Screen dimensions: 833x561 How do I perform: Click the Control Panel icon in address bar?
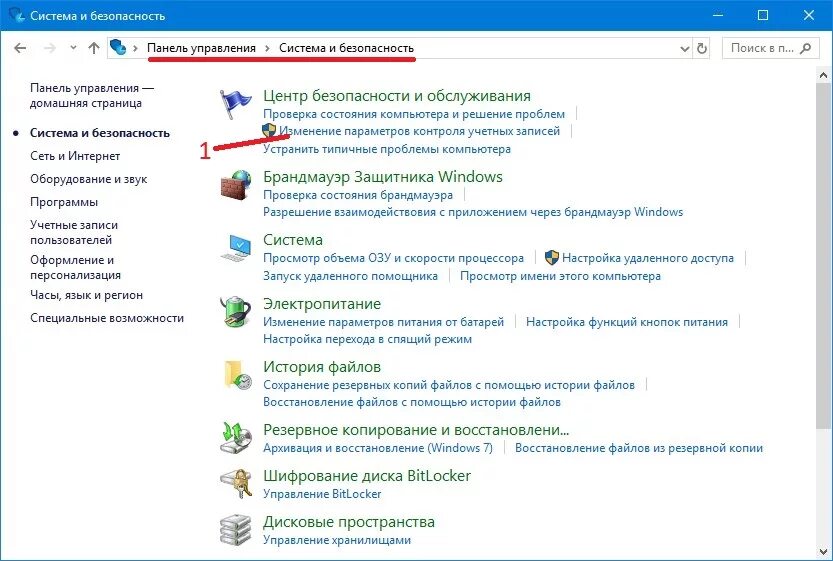click(118, 48)
